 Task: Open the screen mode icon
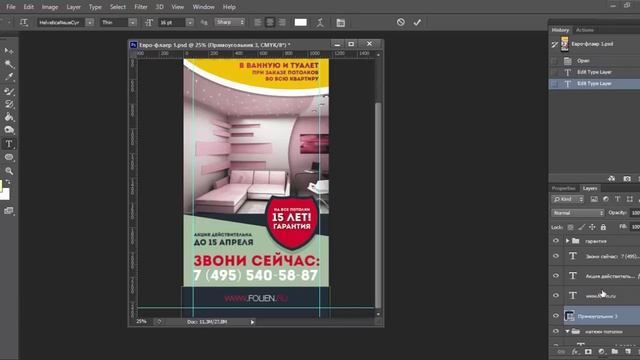point(9,211)
